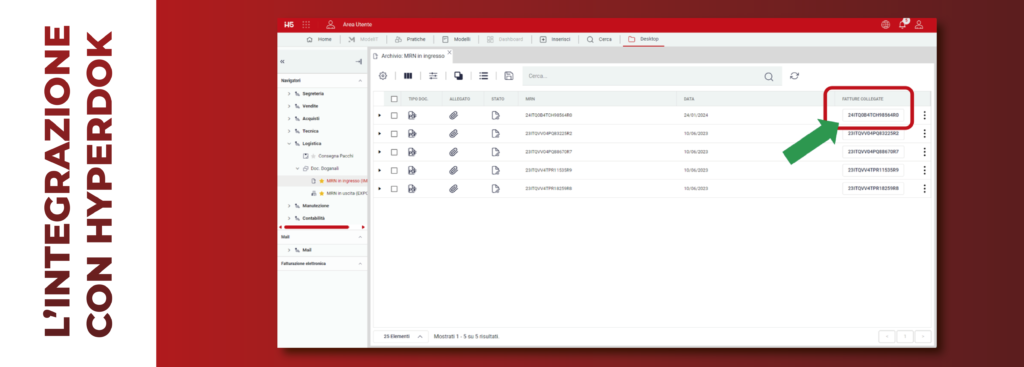Collapse the Fatturazione elettronica section
Viewport: 1024px width, 367px height.
click(x=360, y=264)
